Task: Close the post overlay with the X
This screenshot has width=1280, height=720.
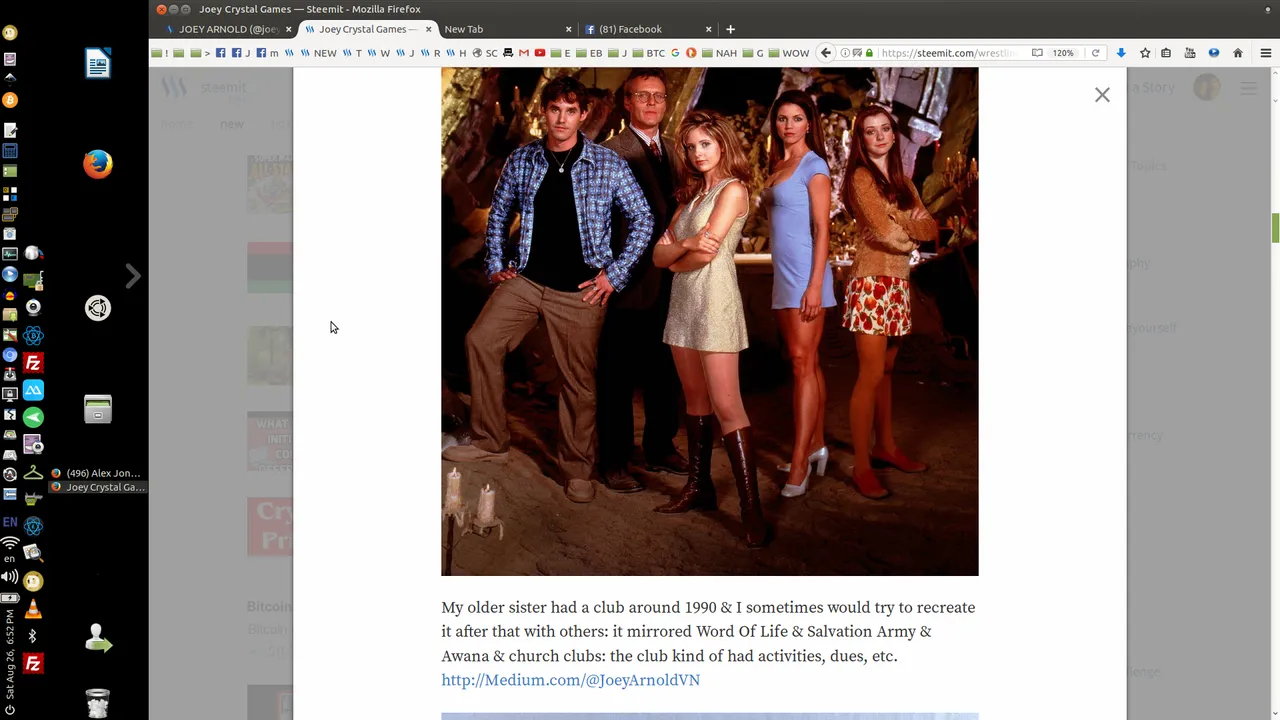Action: (1102, 95)
